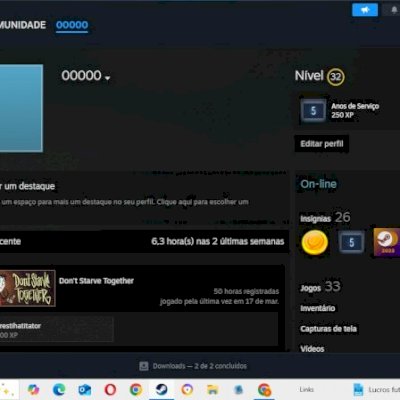Open the Comunidade menu

23,25
